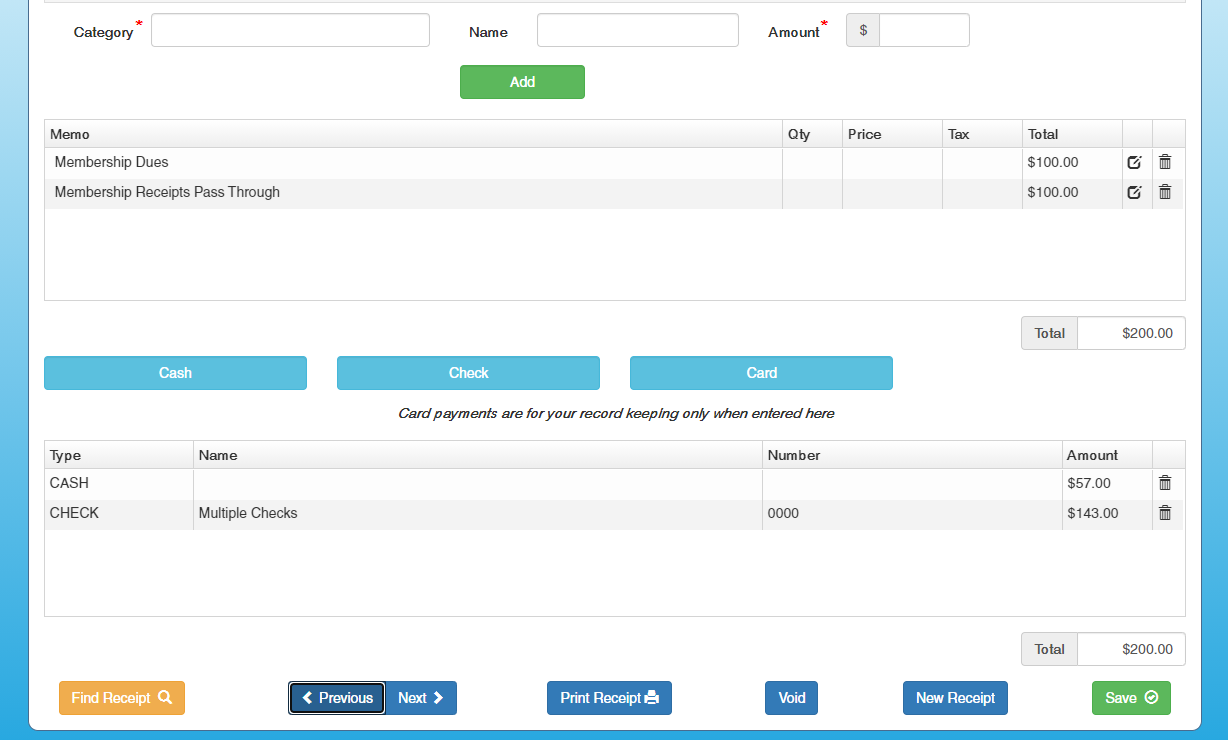Save the receipt

[1131, 698]
